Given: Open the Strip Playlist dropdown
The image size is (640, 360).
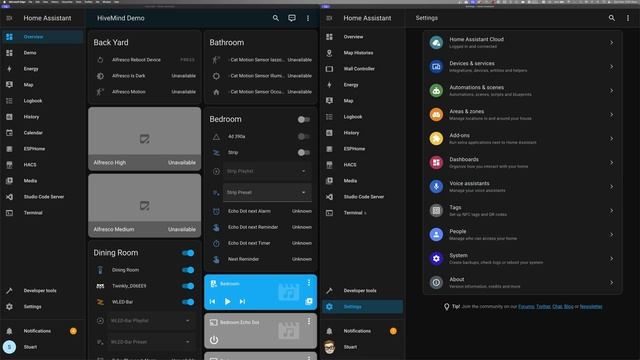Looking at the screenshot, I should coord(267,171).
